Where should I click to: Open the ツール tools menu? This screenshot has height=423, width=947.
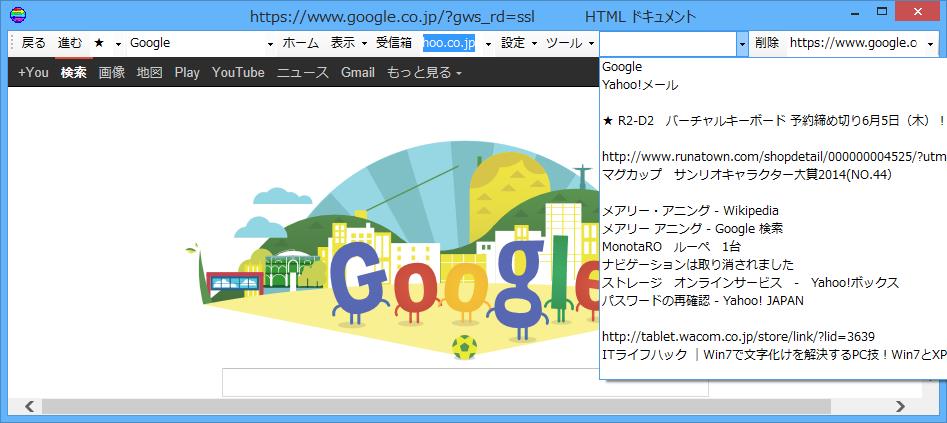pyautogui.click(x=570, y=44)
